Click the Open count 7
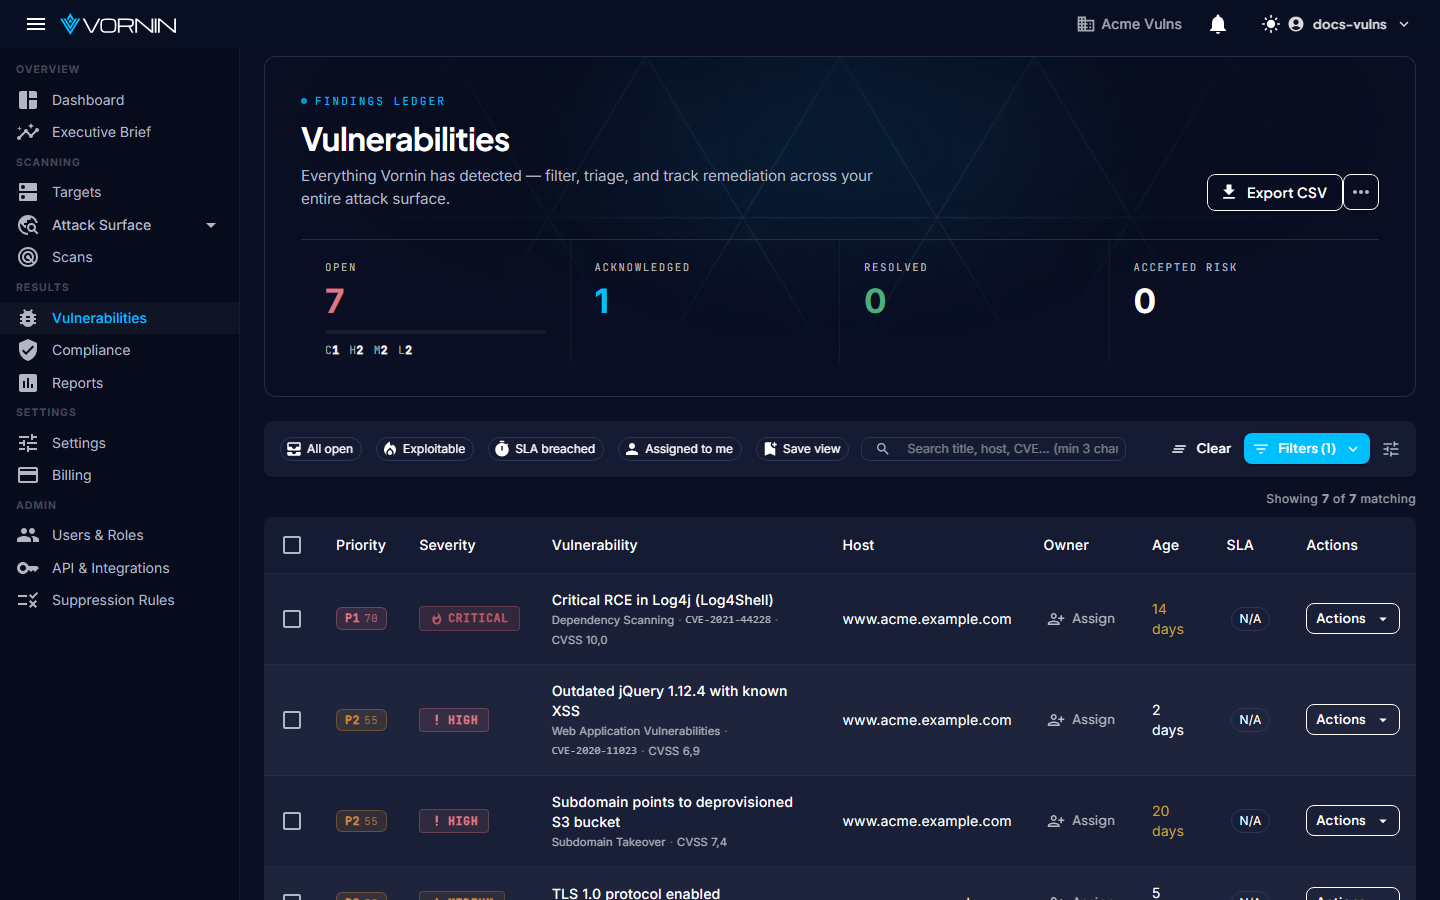This screenshot has height=900, width=1440. coord(335,301)
